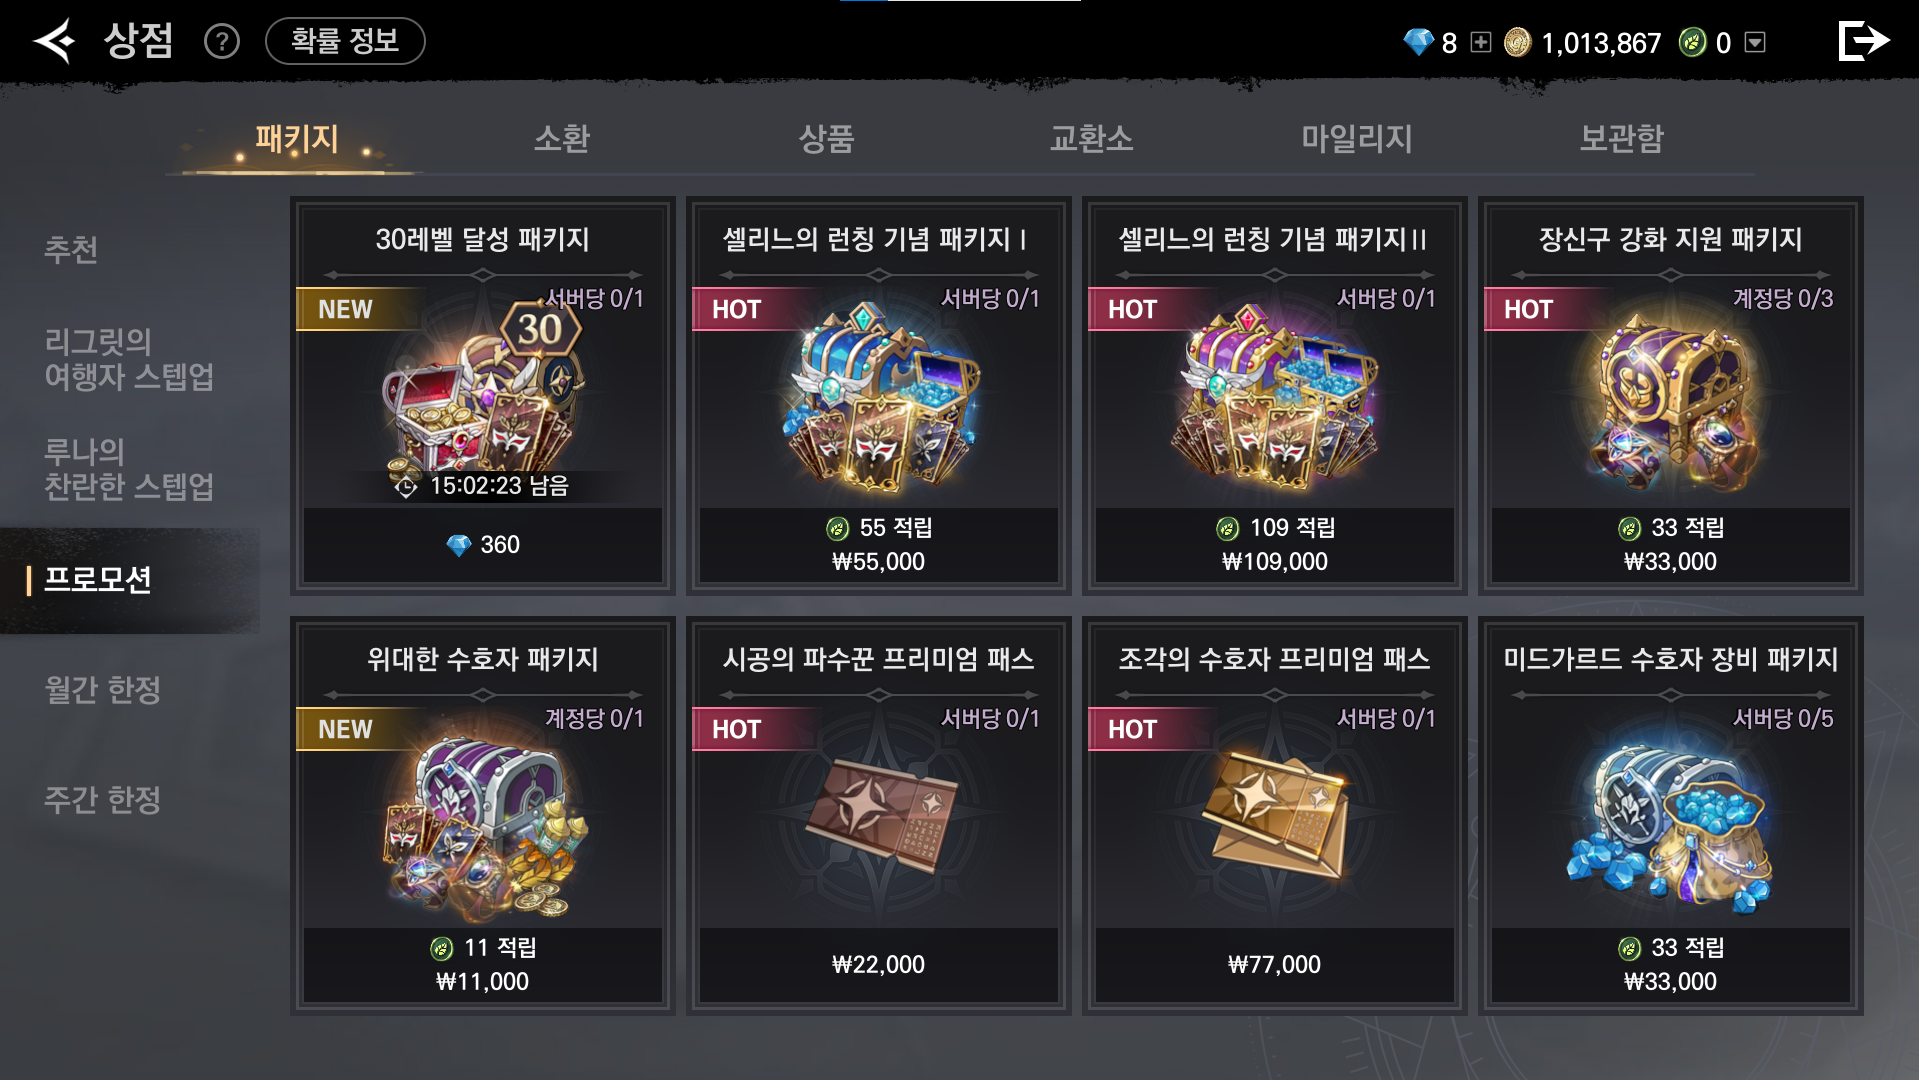Select 루나의 찬란한 스텝업 category
Viewport: 1919px width, 1080px height.
129,469
